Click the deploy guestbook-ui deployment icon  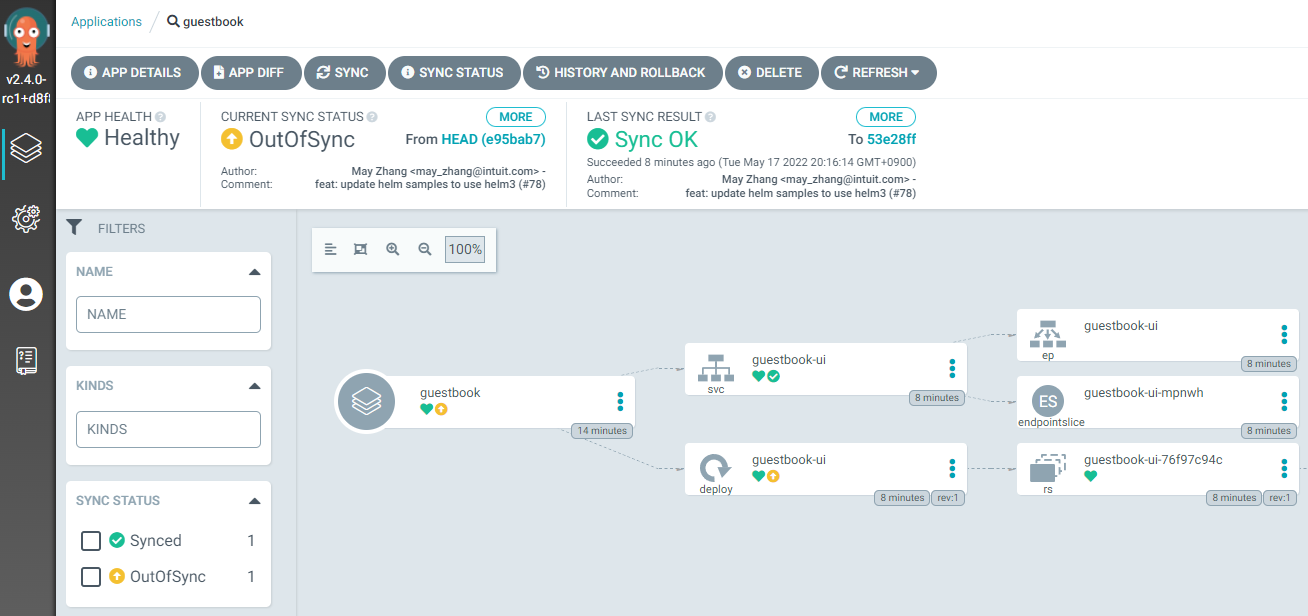pos(716,467)
